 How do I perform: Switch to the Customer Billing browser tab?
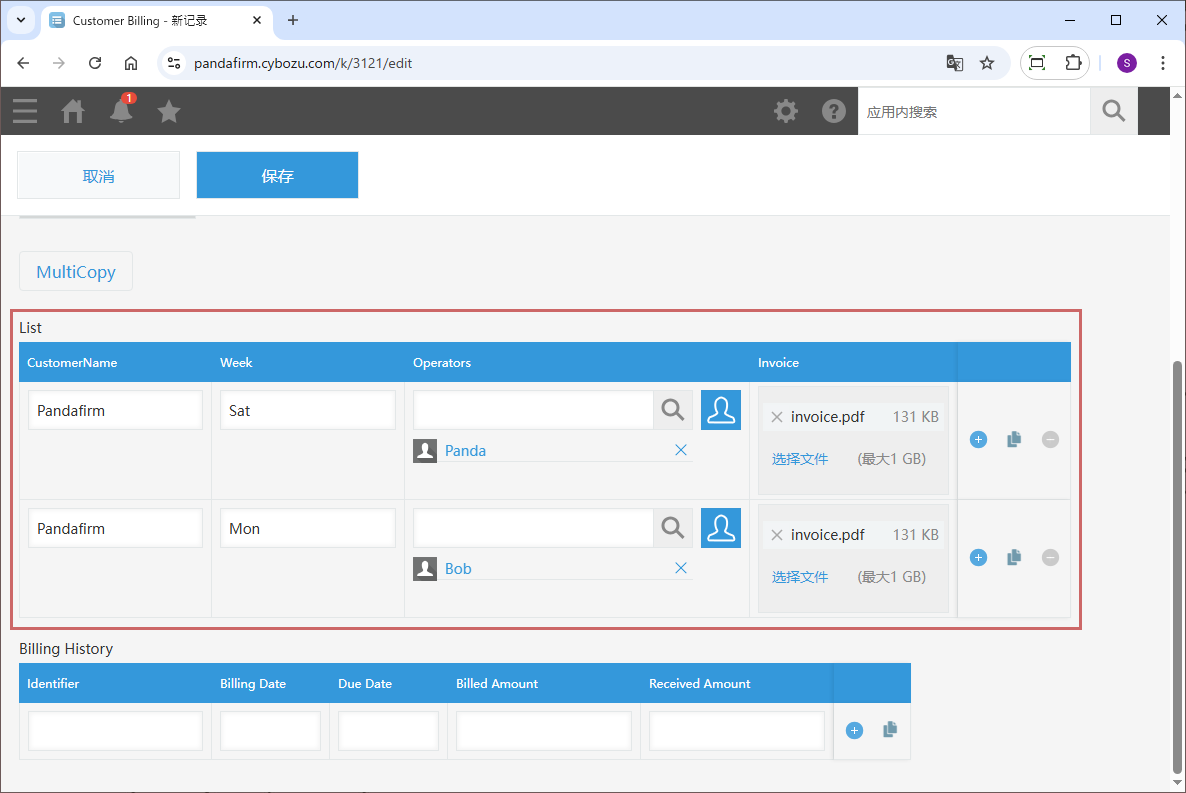click(150, 20)
